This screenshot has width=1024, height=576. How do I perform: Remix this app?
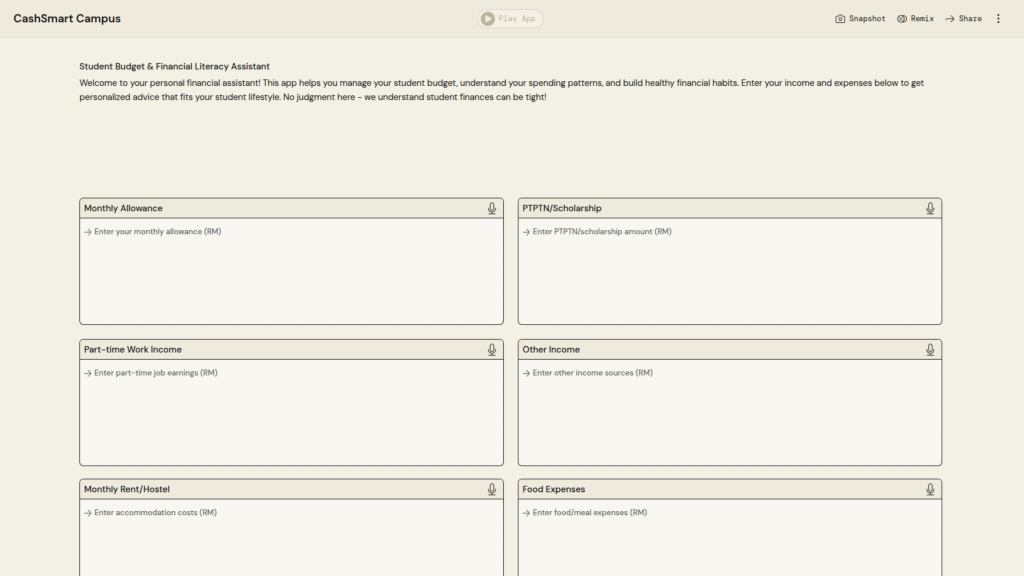coord(915,19)
